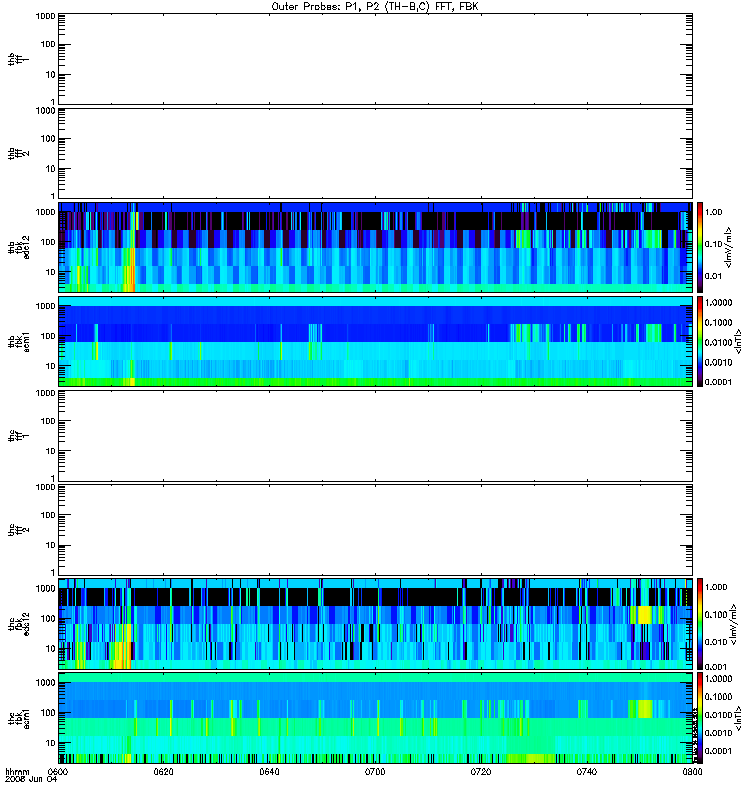The image size is (750, 800).
Task: Select the empty thb fff 1 top panel
Action: 375,59
